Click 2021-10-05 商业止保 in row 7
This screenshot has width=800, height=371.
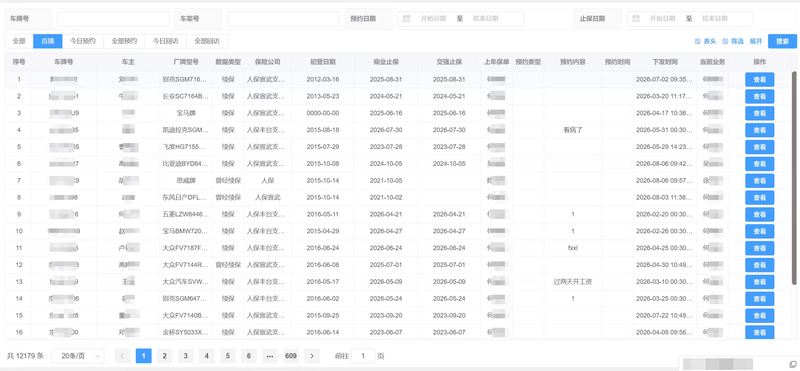pos(386,181)
